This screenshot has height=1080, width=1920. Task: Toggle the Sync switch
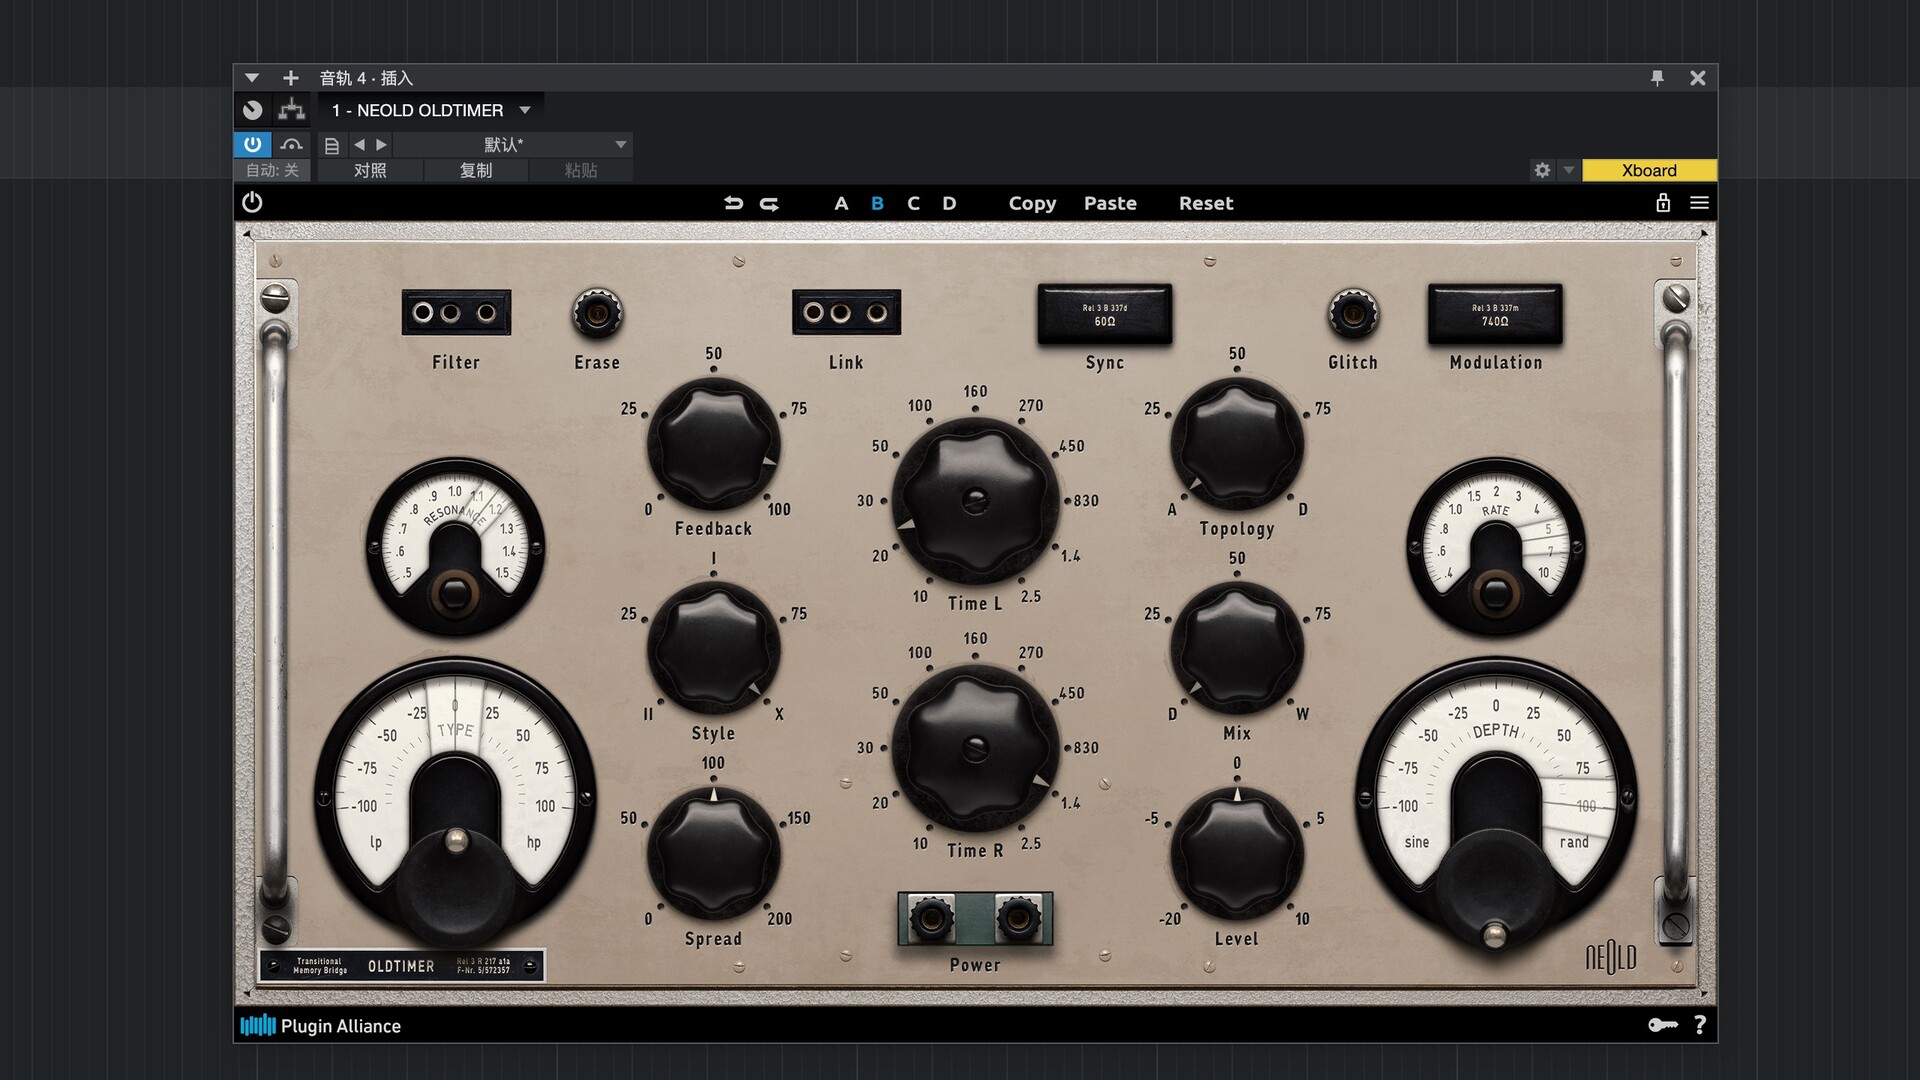click(1104, 314)
